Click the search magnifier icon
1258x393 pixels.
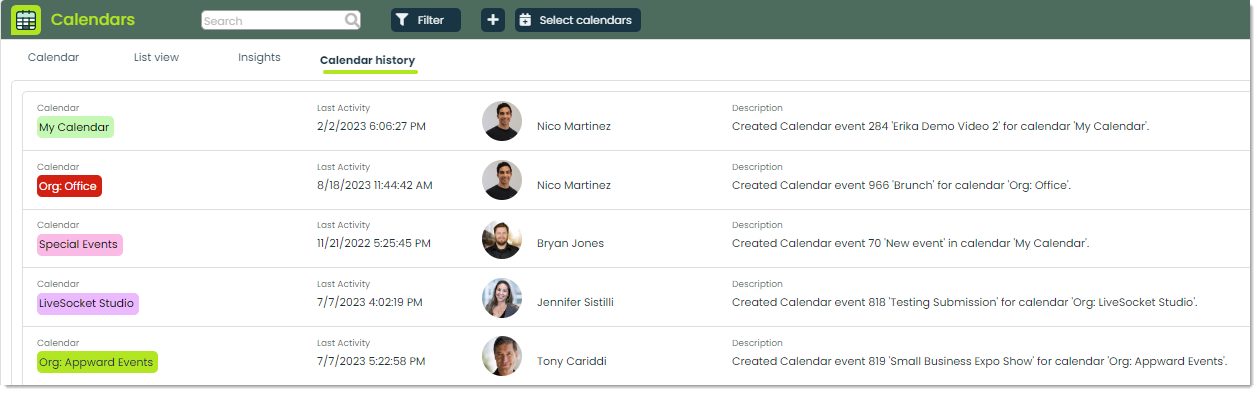[352, 20]
